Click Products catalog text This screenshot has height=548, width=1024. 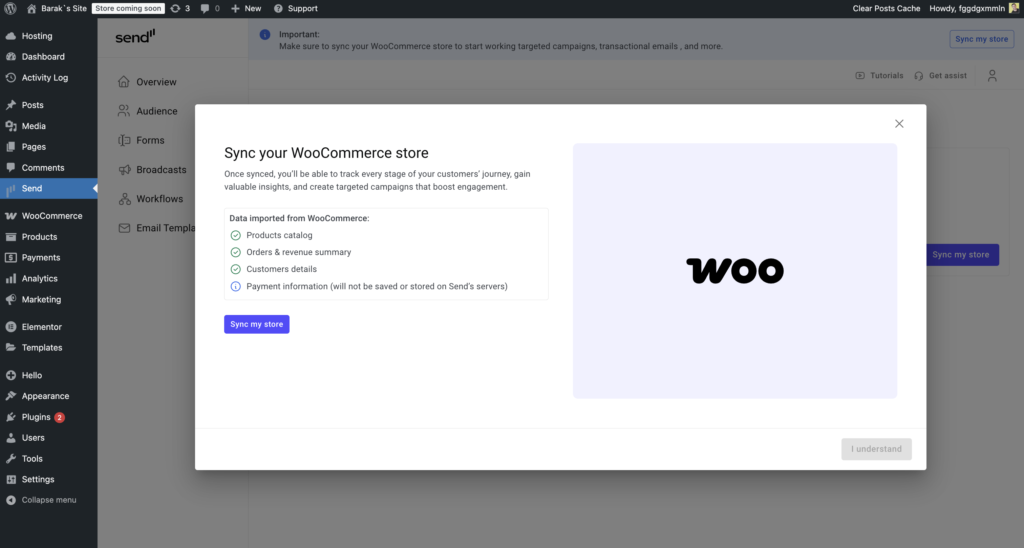click(280, 235)
